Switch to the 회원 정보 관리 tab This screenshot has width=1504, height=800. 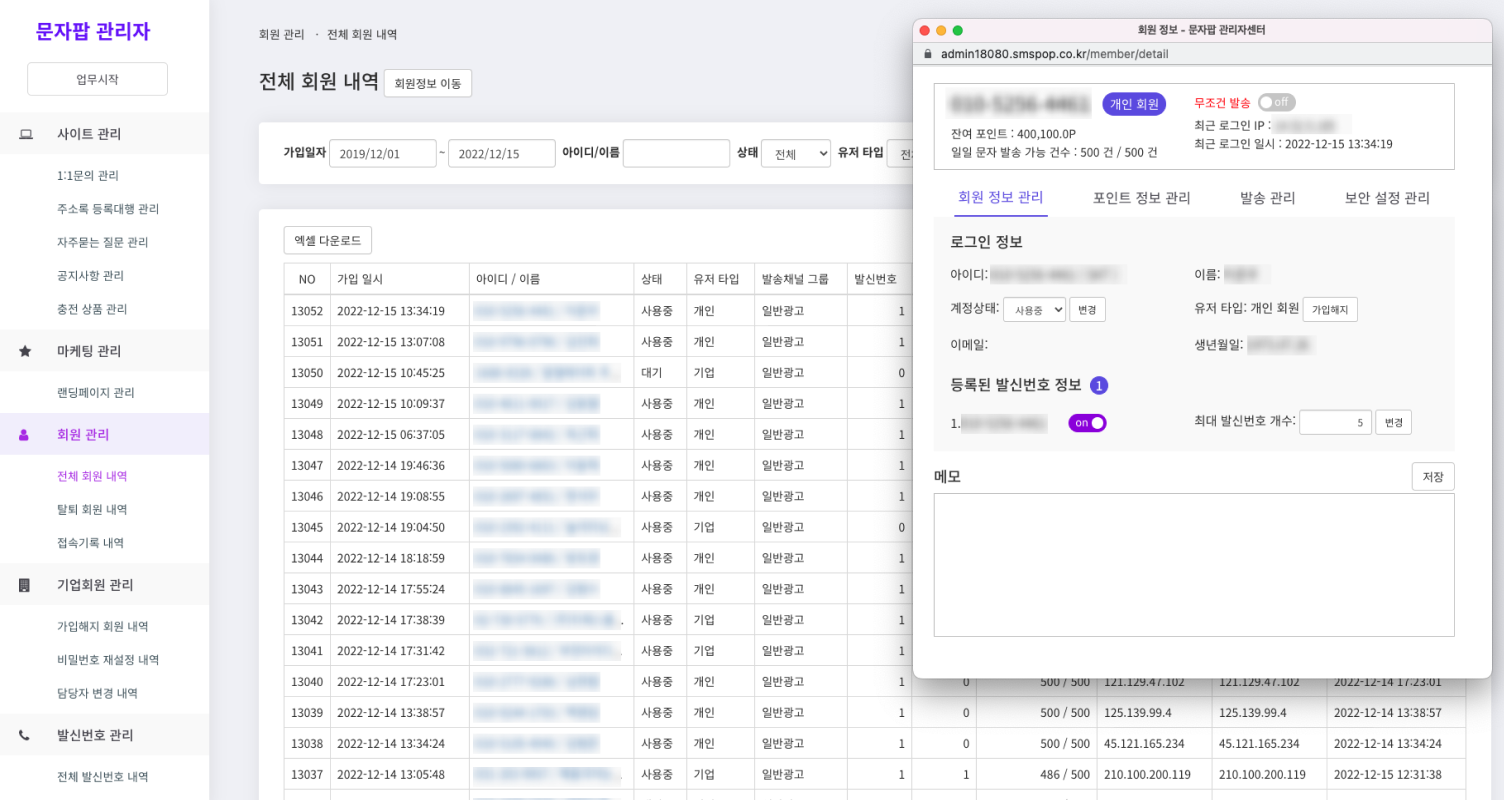pos(1001,198)
